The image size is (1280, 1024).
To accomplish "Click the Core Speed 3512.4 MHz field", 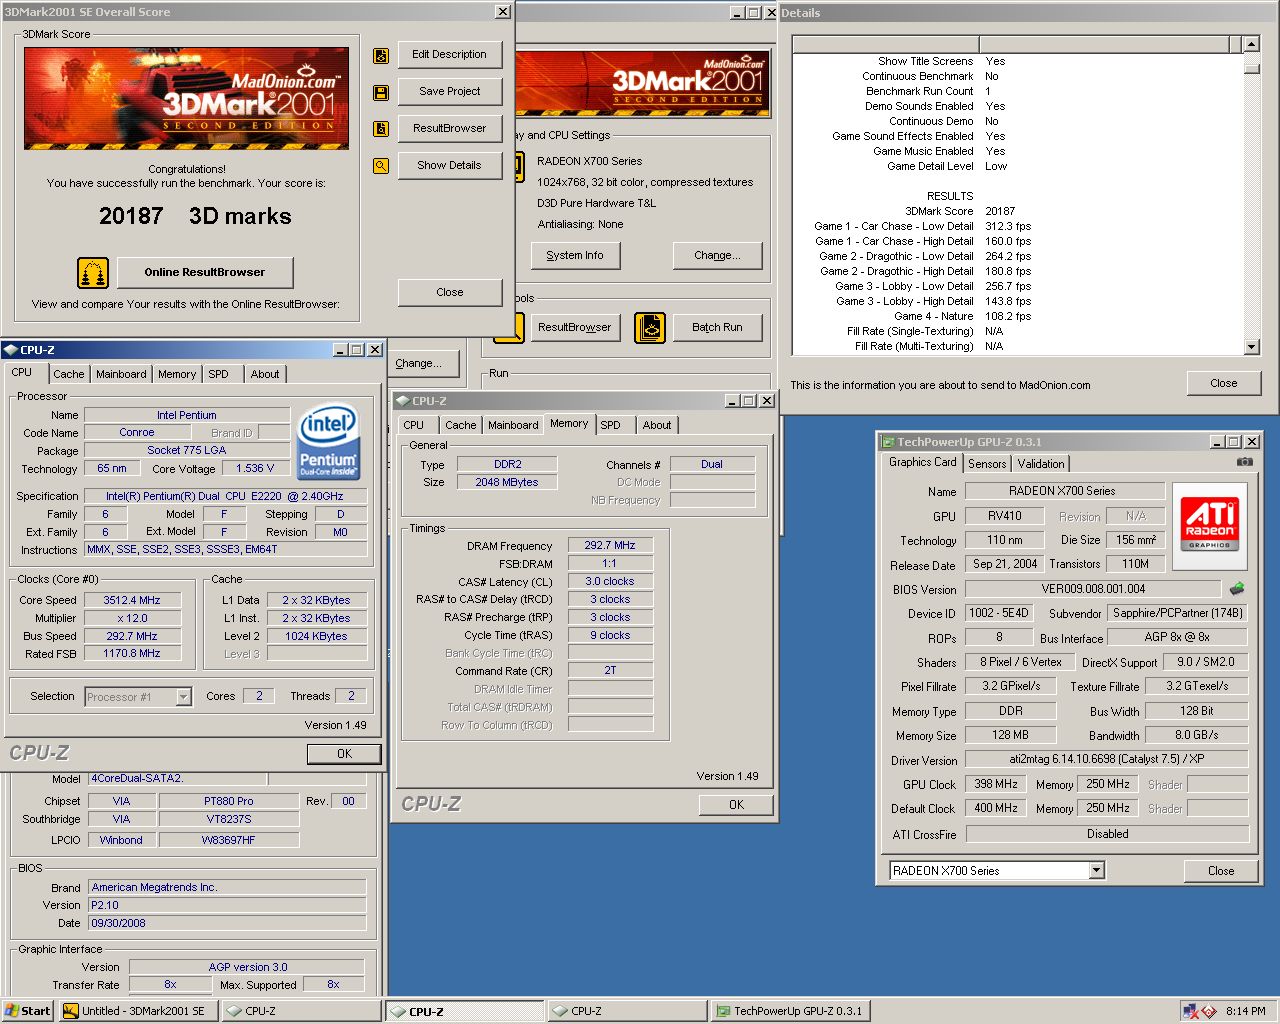I will click(x=132, y=601).
